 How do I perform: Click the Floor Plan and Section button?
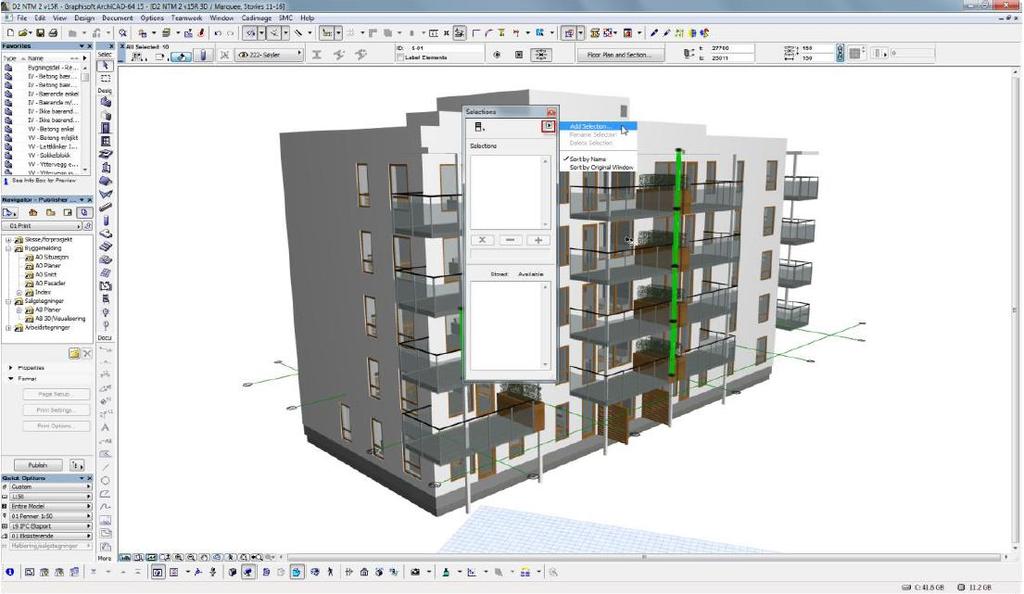620,55
